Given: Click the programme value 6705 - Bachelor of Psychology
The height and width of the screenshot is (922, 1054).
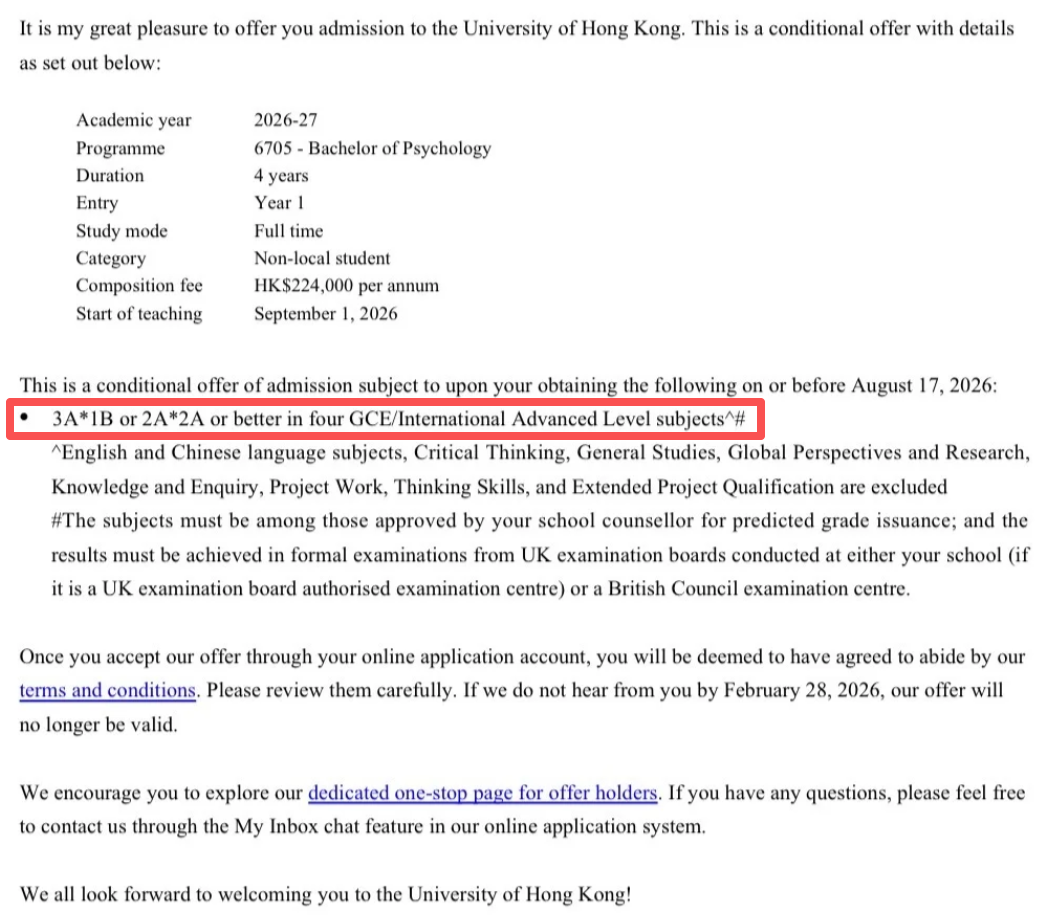Looking at the screenshot, I should click(x=372, y=148).
